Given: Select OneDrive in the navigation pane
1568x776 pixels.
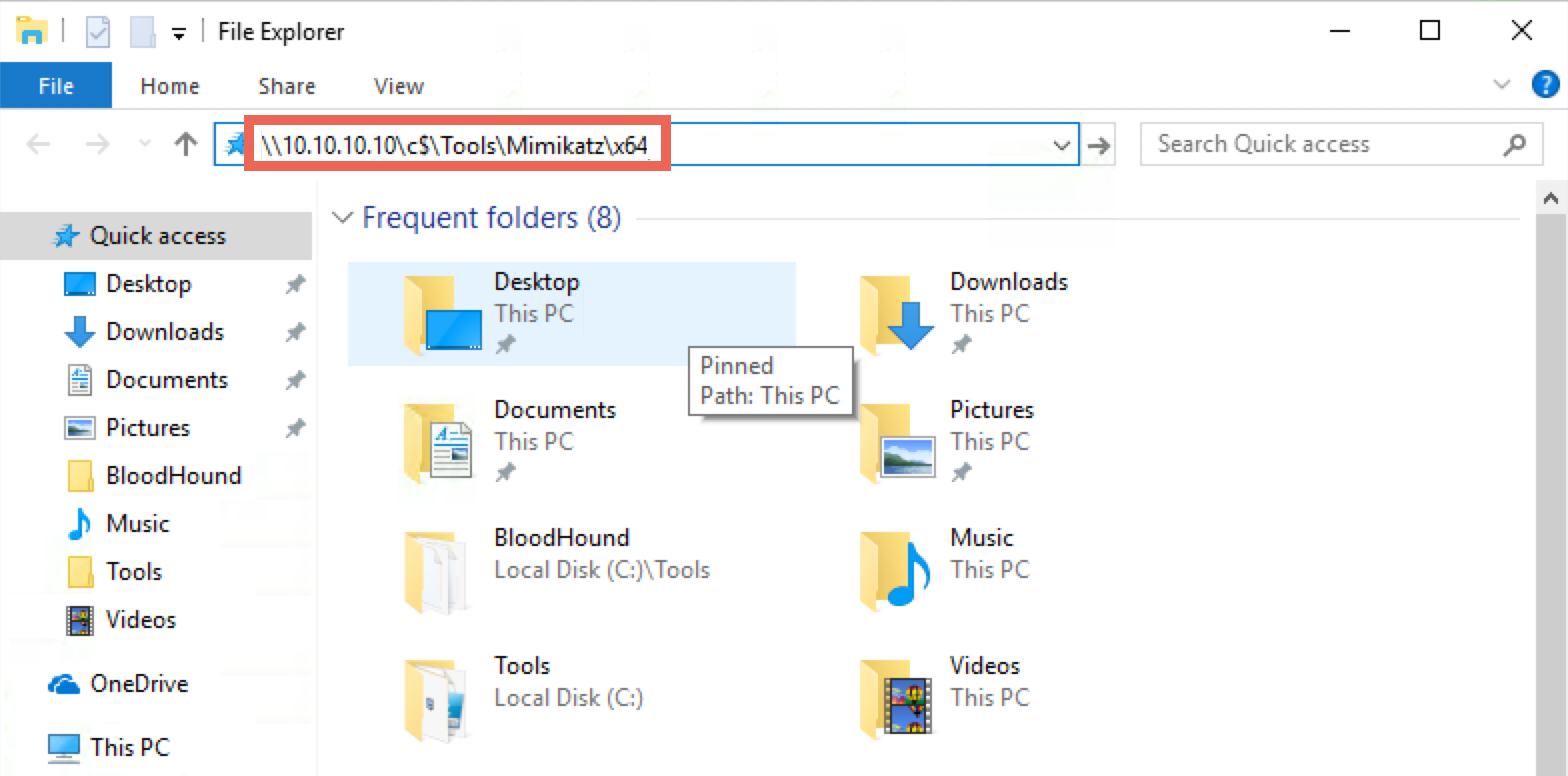Looking at the screenshot, I should (138, 684).
